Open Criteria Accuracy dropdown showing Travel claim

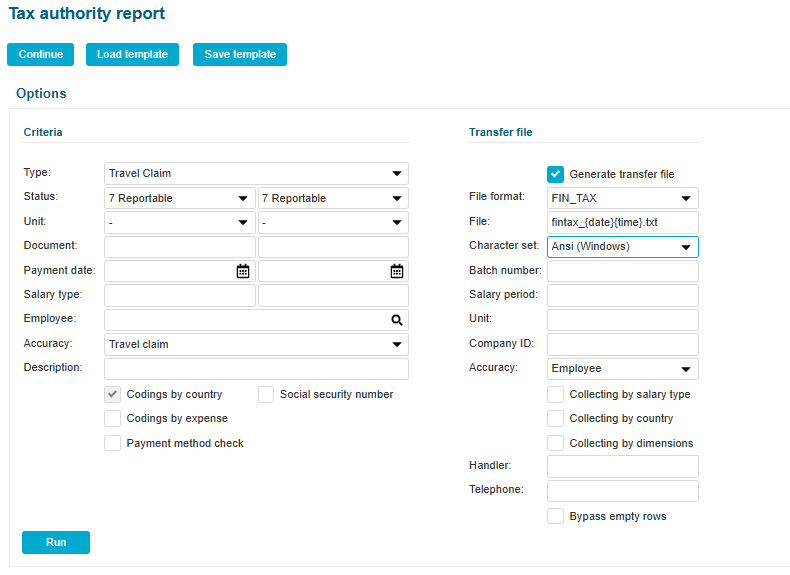pyautogui.click(x=256, y=344)
